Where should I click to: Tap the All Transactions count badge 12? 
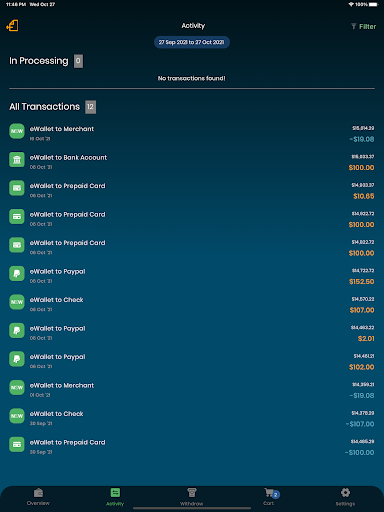tap(90, 107)
